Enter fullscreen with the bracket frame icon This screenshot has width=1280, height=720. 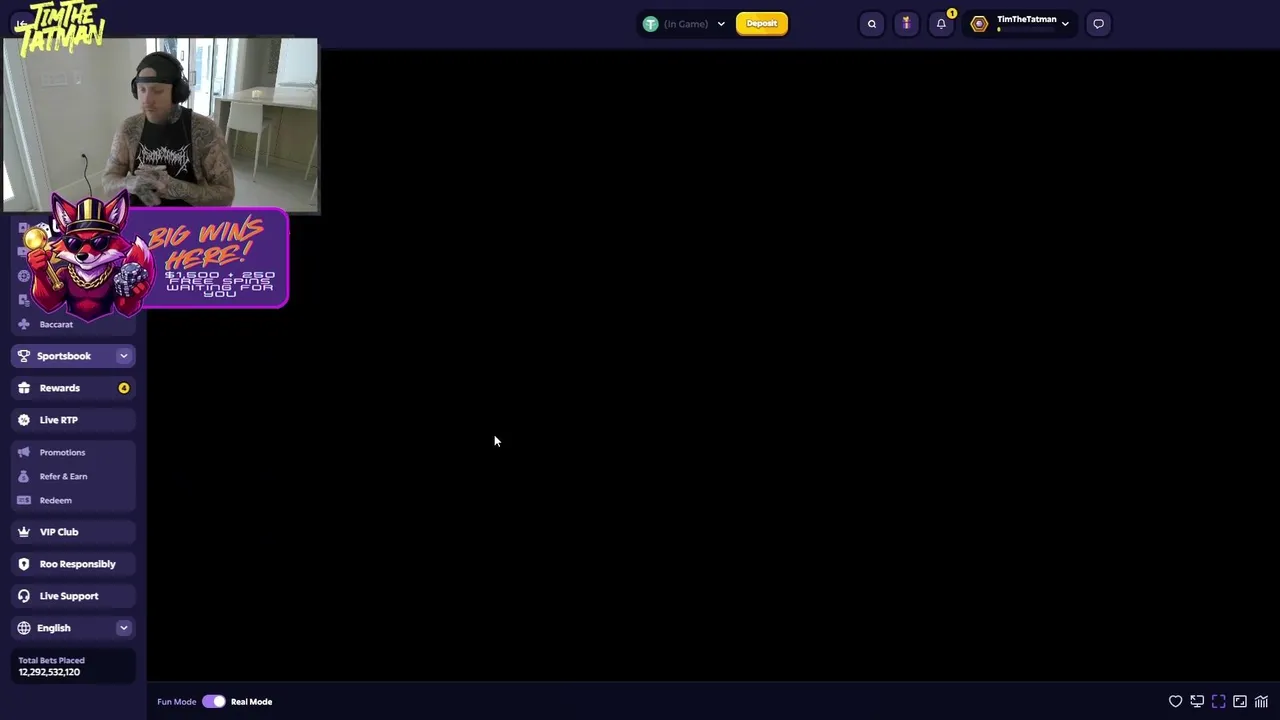point(1218,702)
